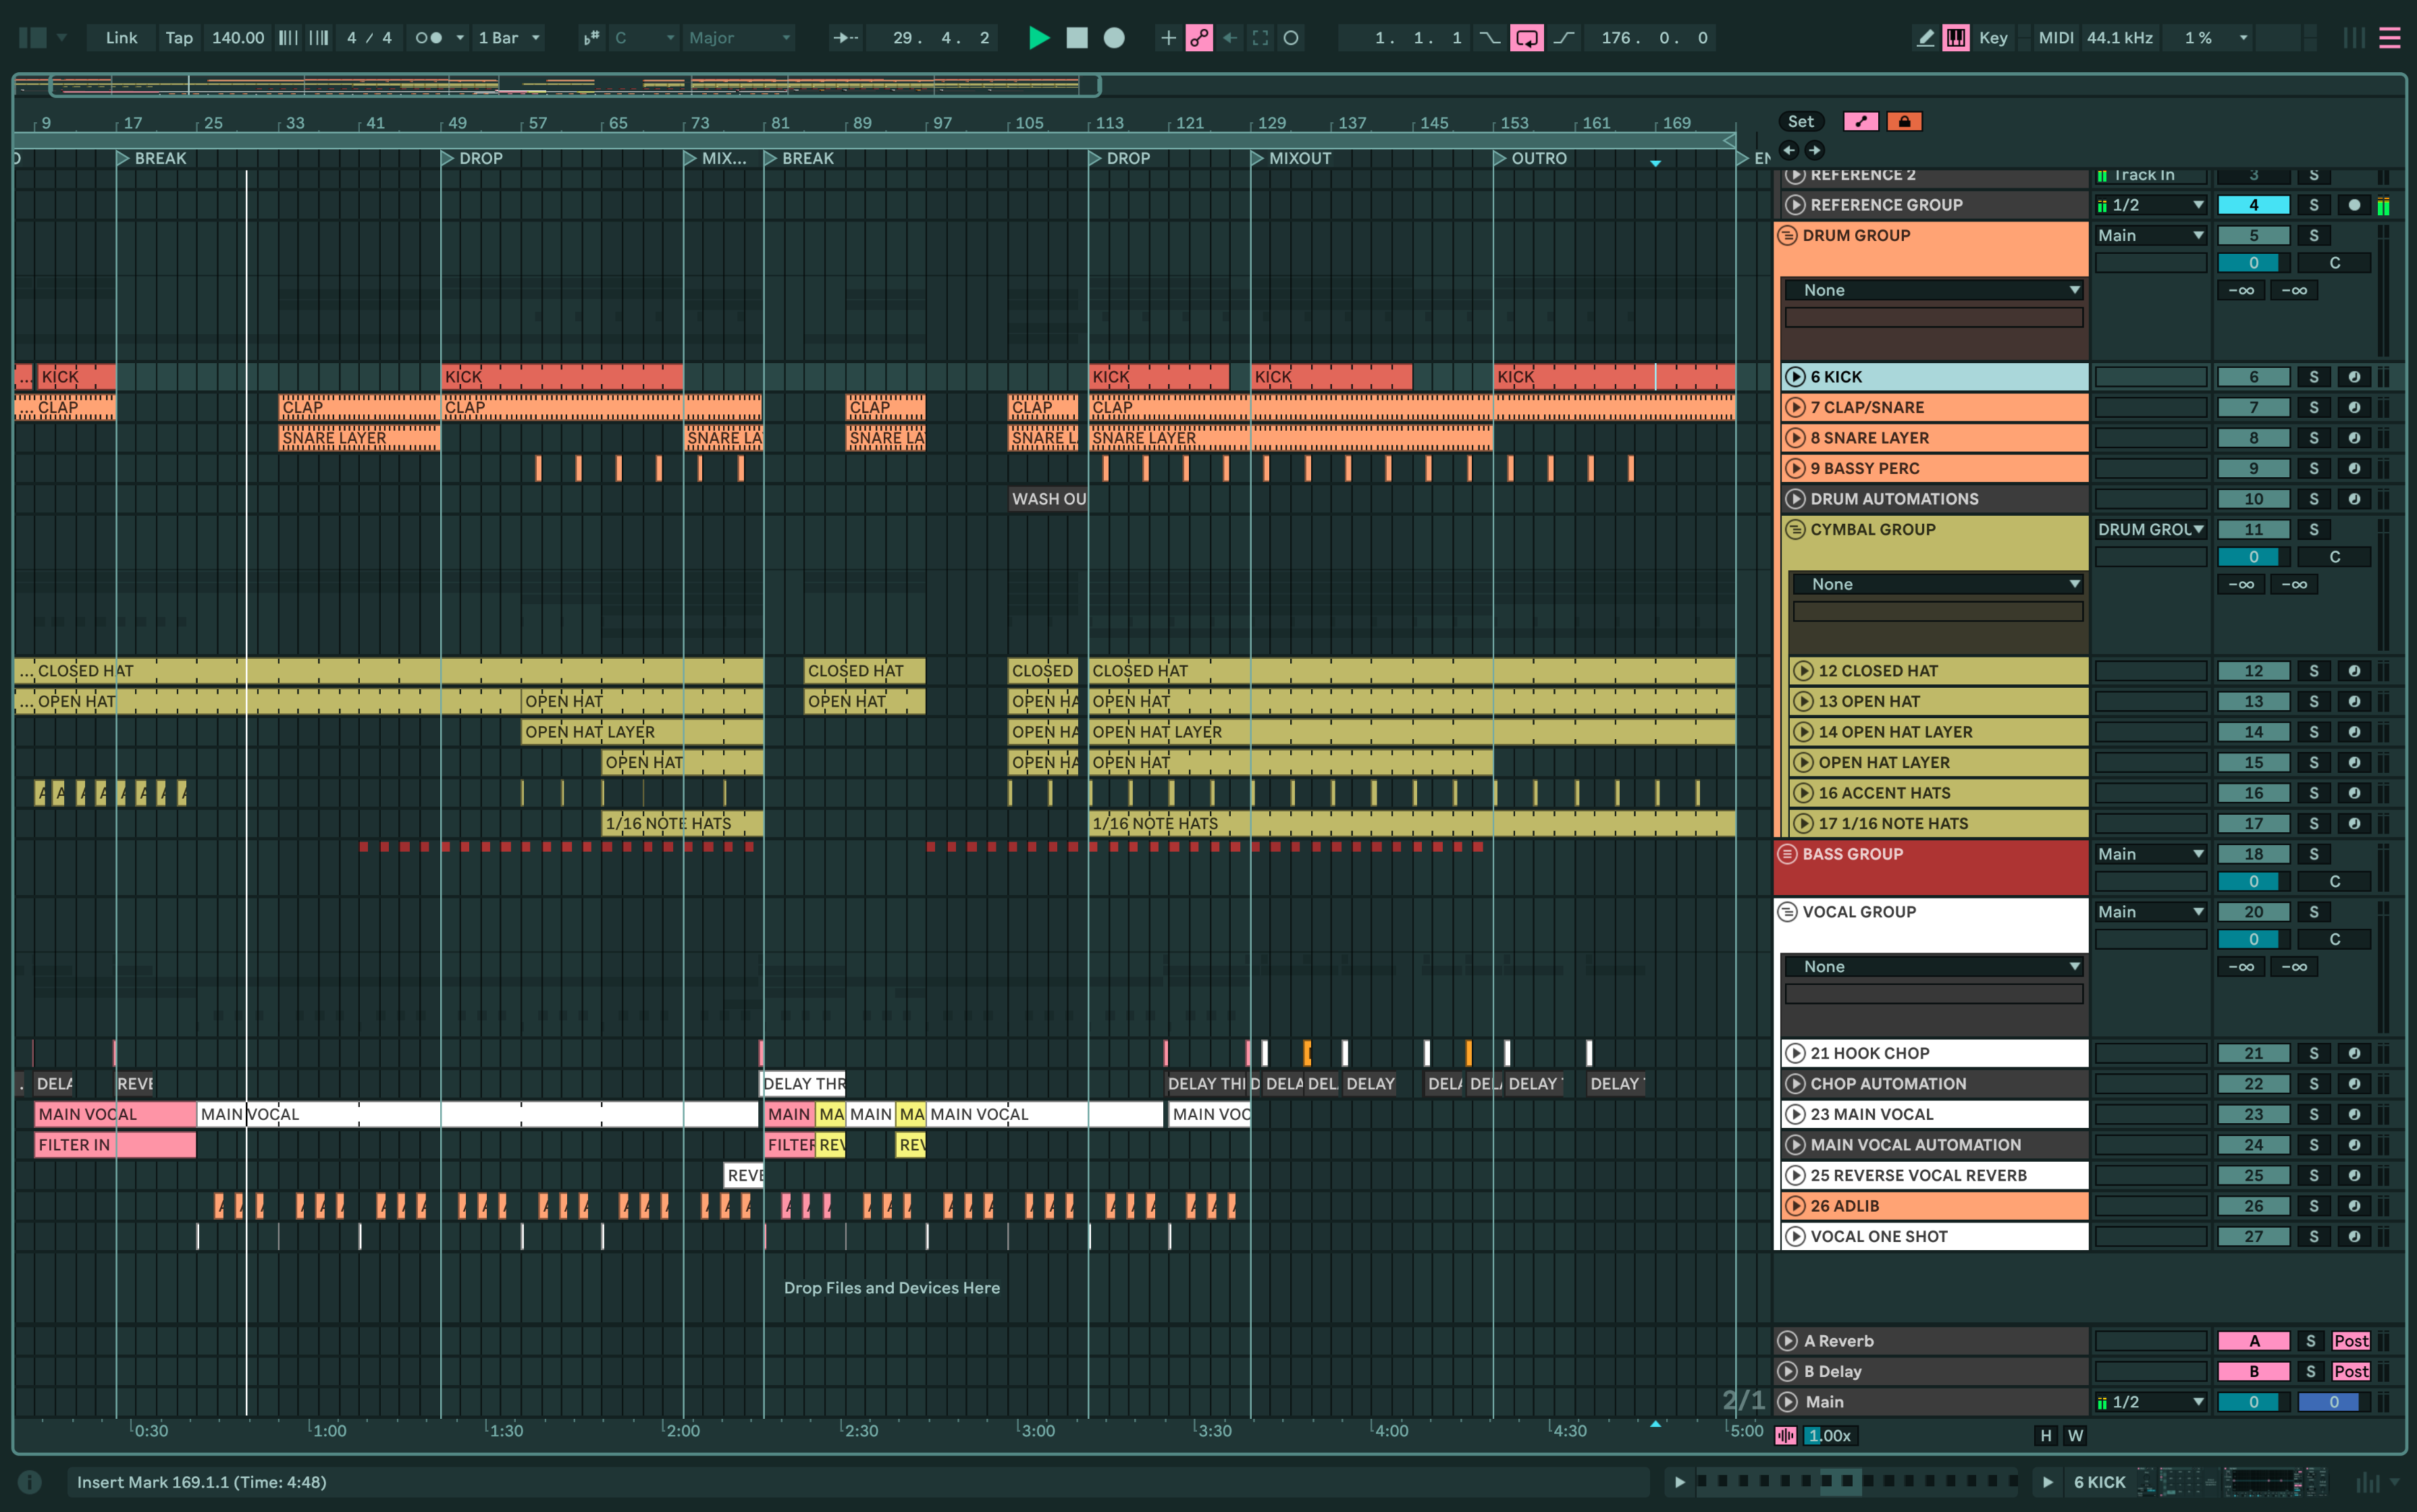Click the pink waveform Optimize Height icon
The height and width of the screenshot is (1512, 2417).
tap(1785, 1436)
